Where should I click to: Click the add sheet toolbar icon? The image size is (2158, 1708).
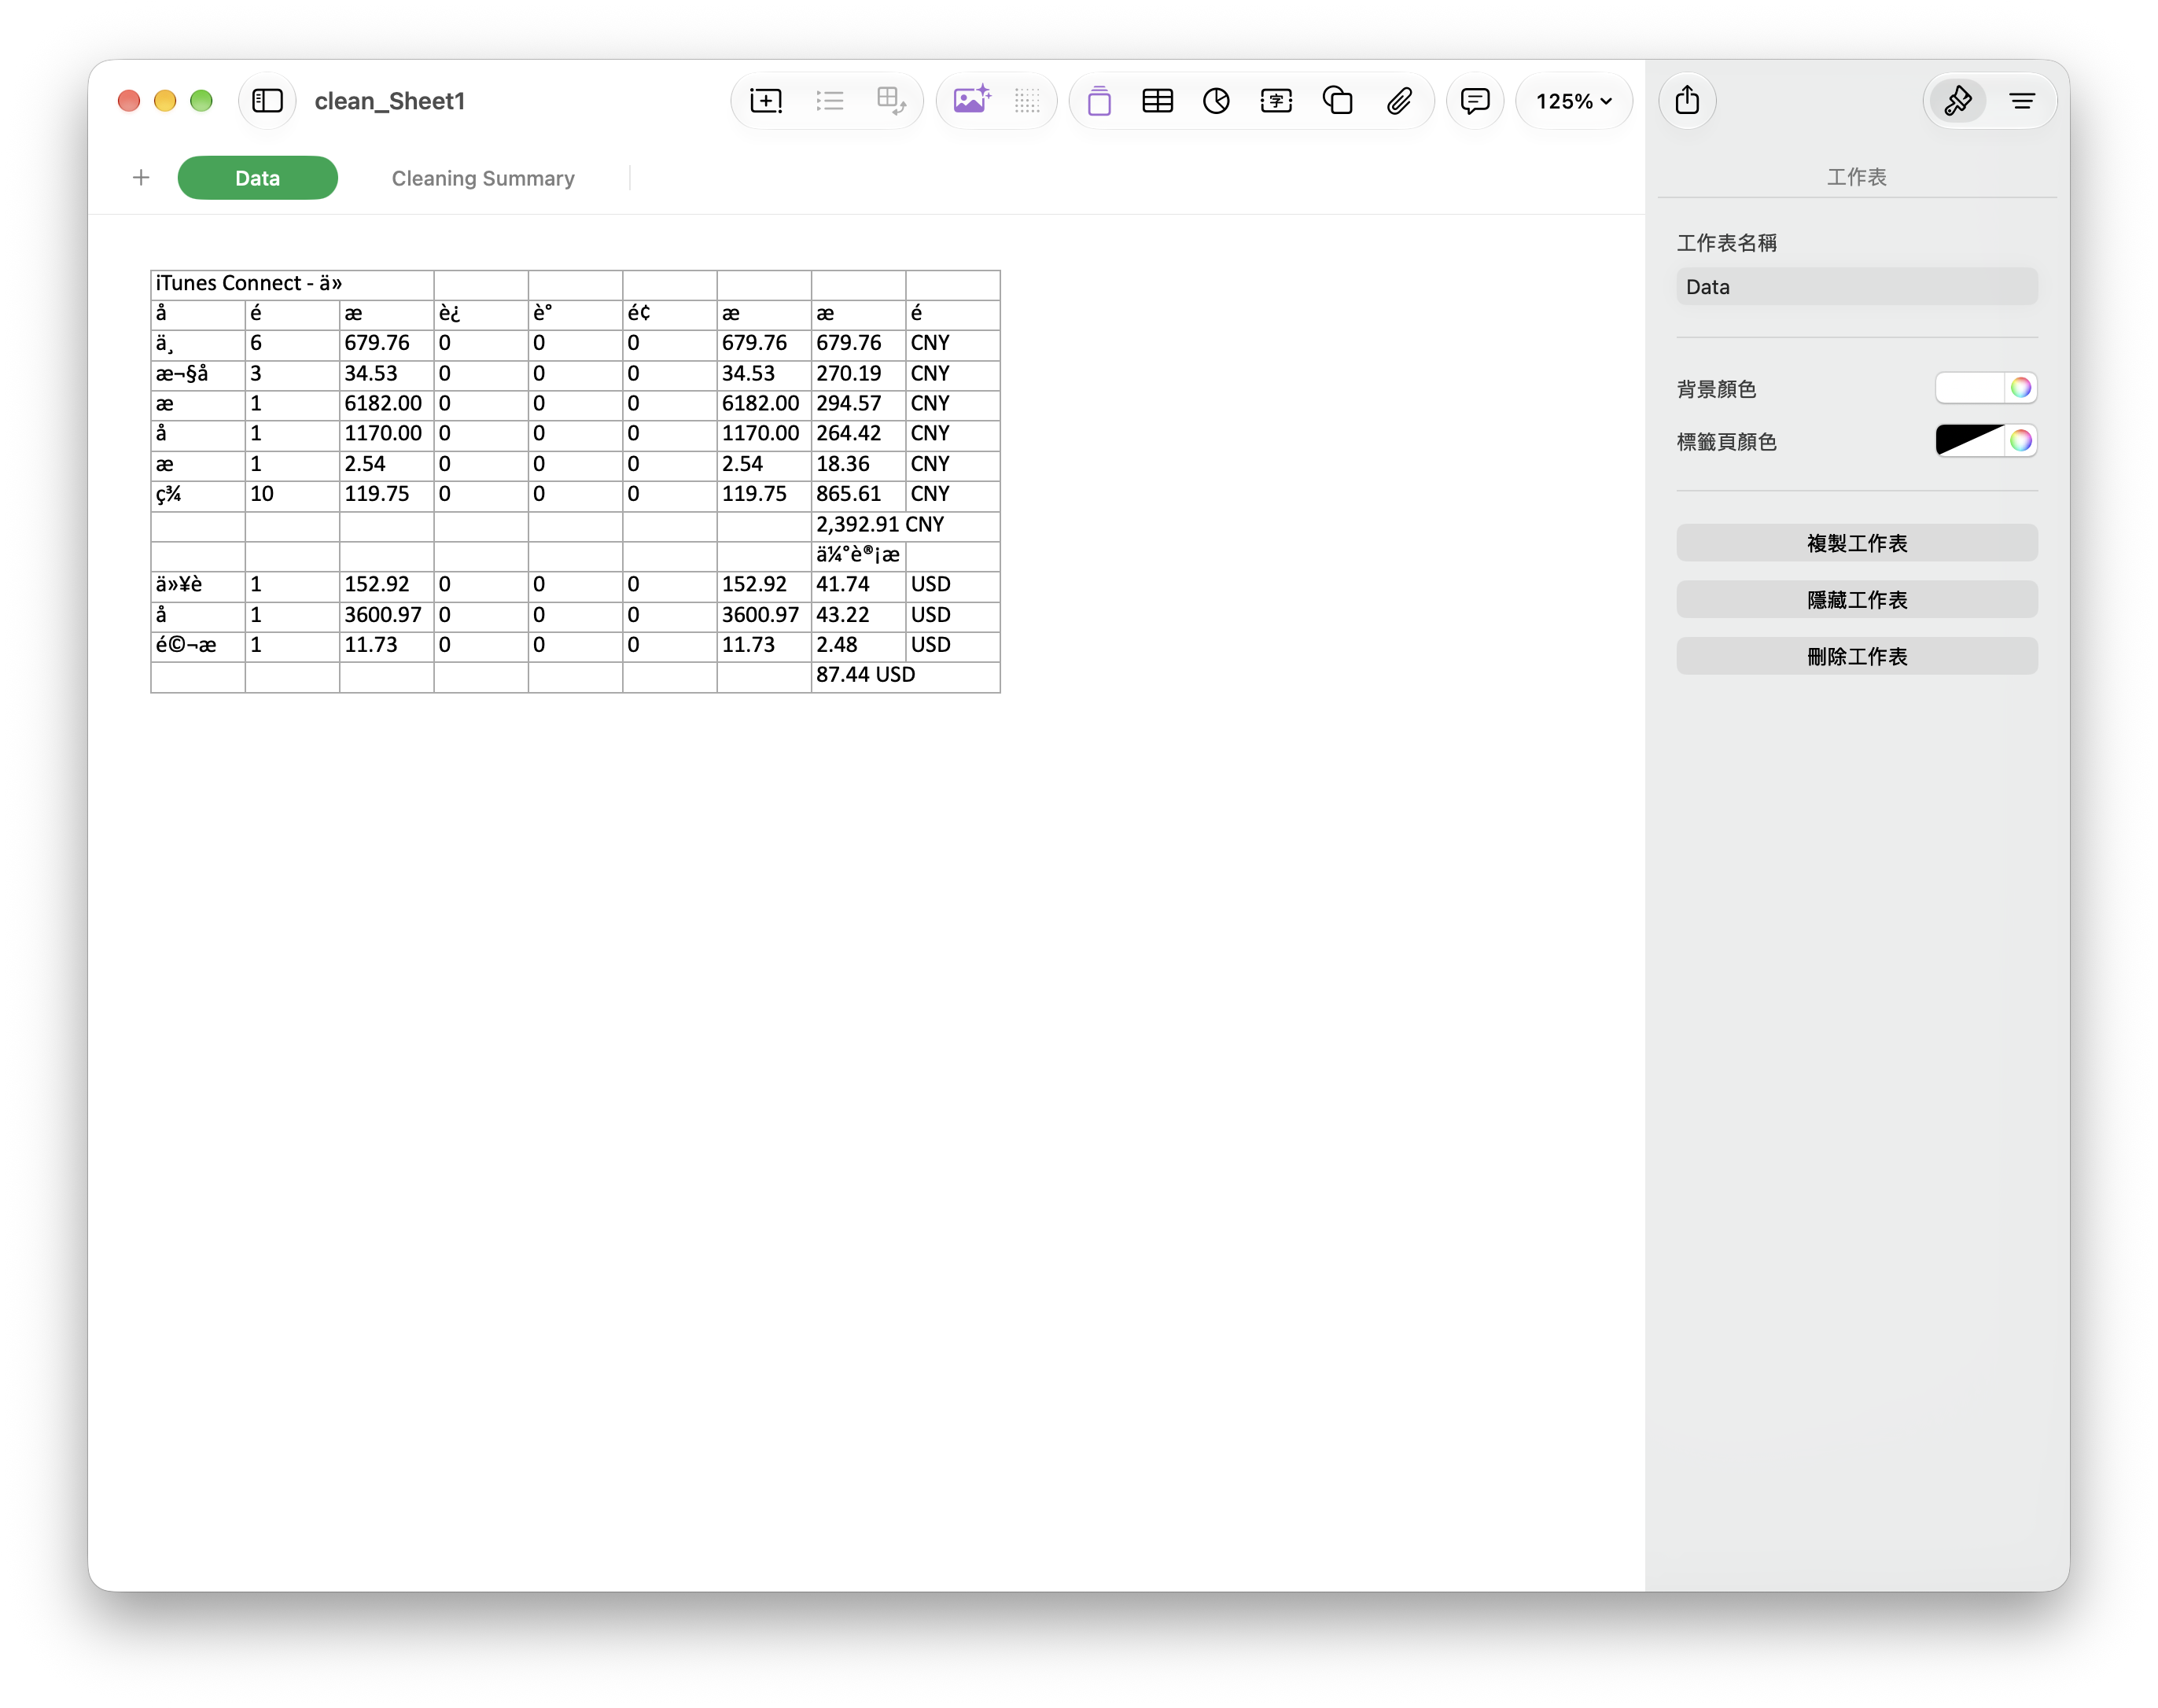coord(766,101)
